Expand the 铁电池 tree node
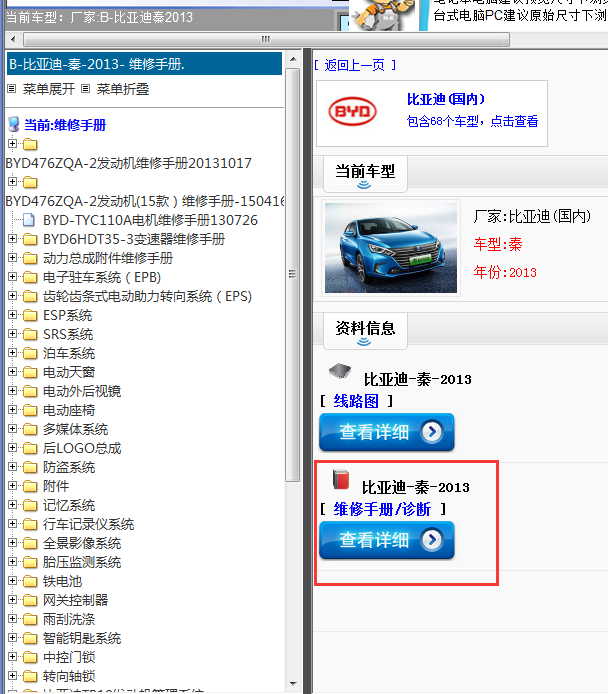Image resolution: width=608 pixels, height=694 pixels. coord(12,581)
